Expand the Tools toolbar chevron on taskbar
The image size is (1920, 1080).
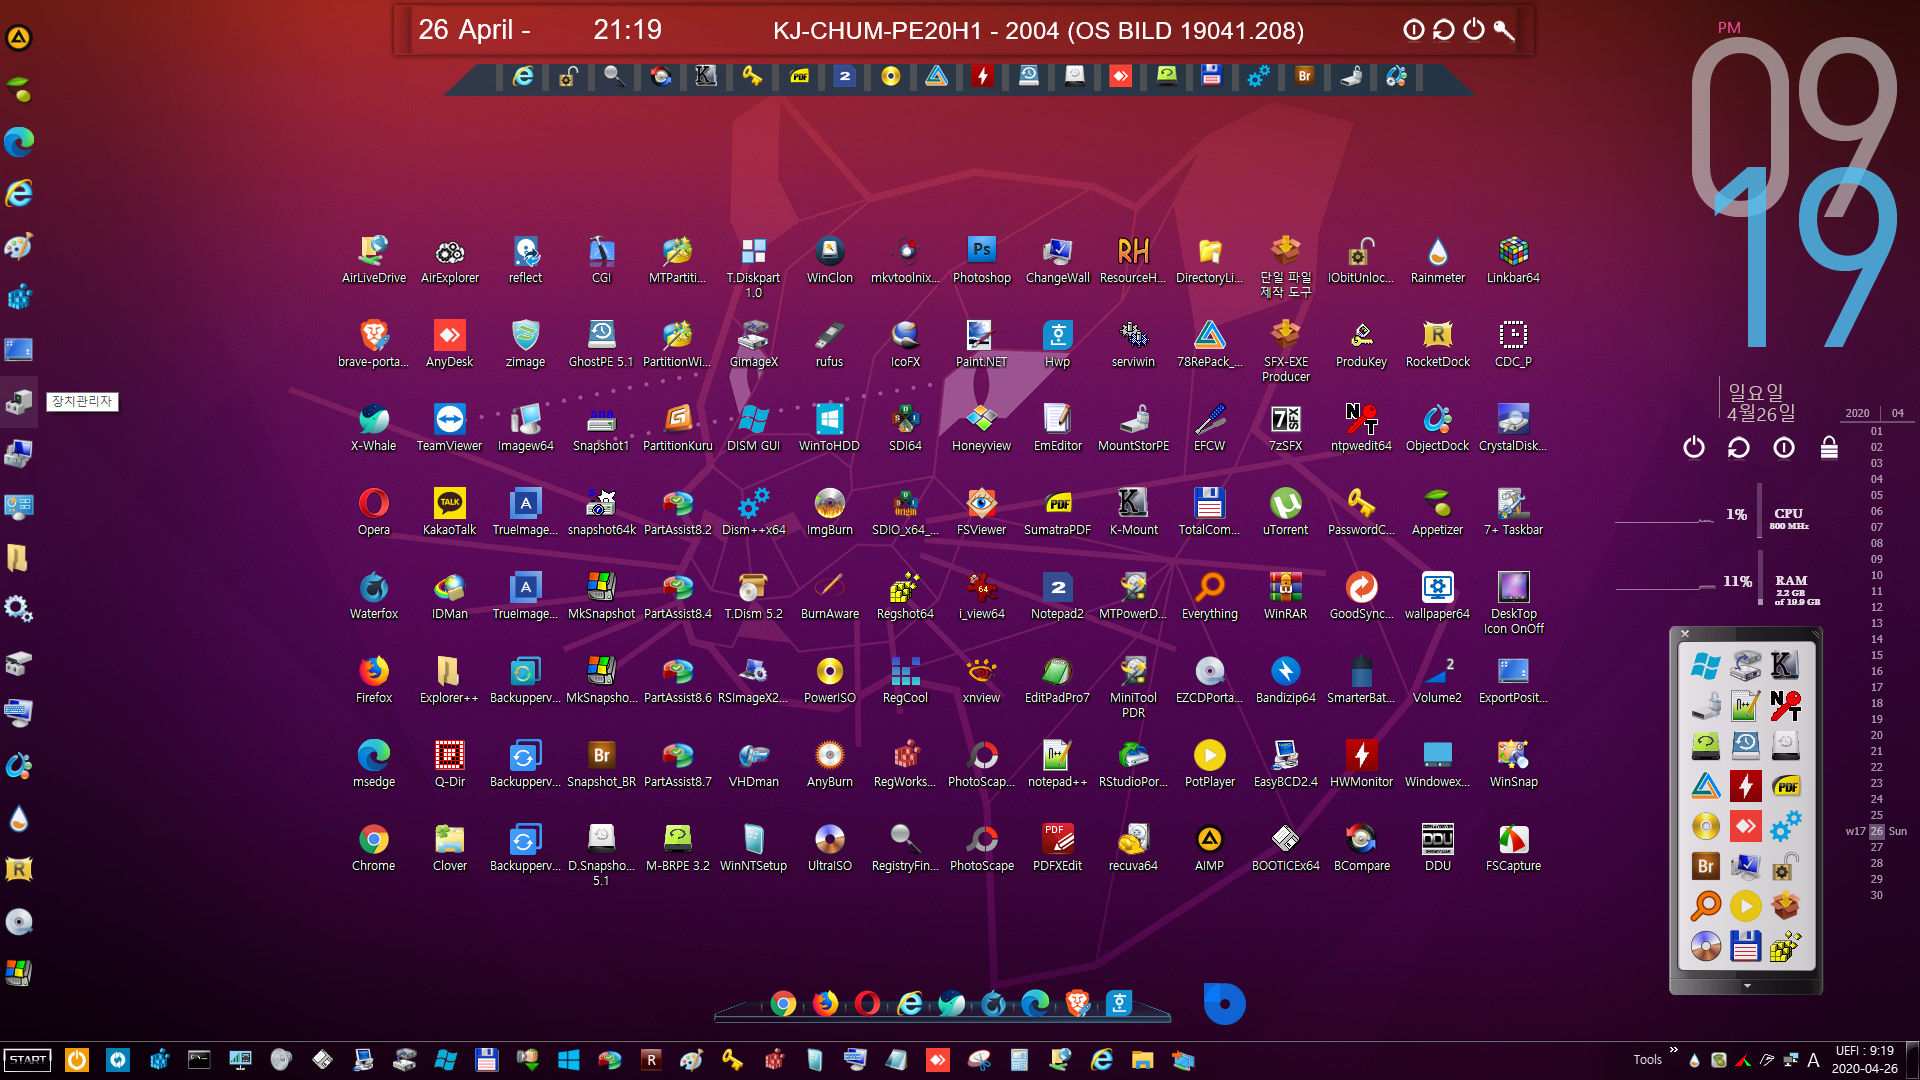click(1673, 1050)
